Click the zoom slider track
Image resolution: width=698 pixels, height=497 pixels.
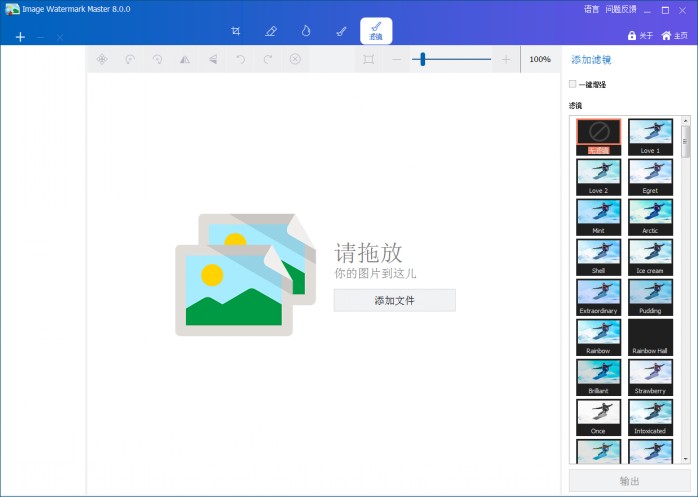[x=460, y=60]
